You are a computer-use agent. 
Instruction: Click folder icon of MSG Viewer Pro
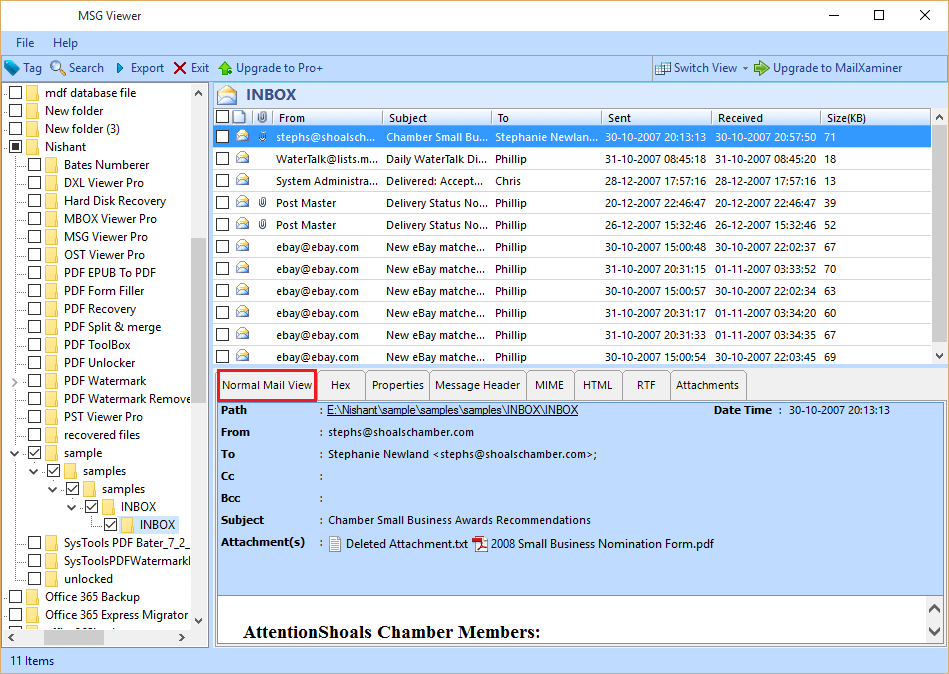[x=52, y=237]
